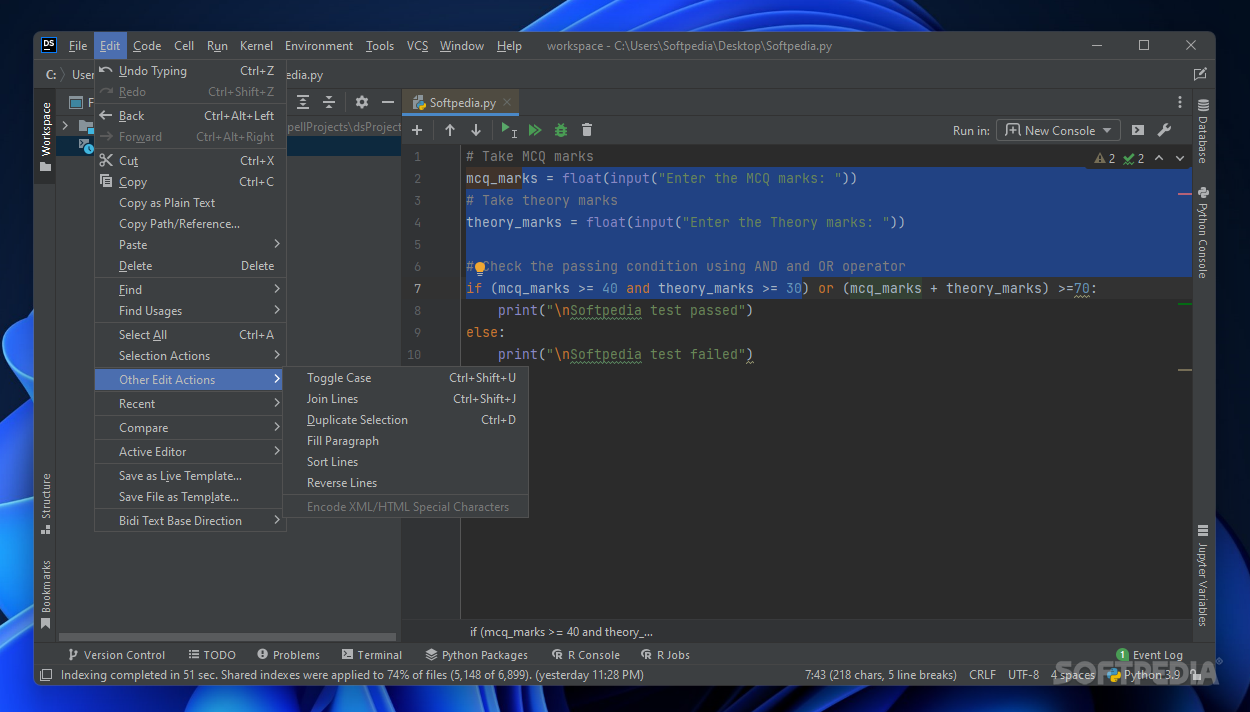Expand the Recent submenu
The width and height of the screenshot is (1250, 712).
[x=190, y=404]
